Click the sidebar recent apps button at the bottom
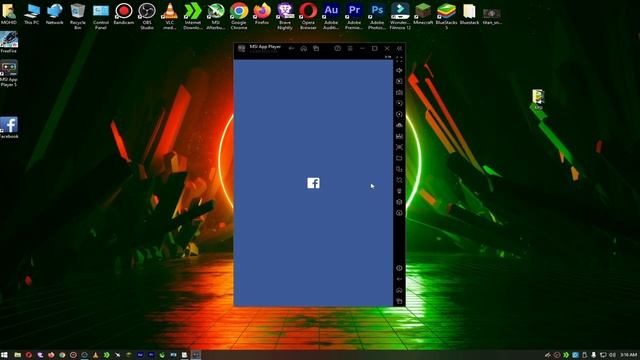This screenshot has height=360, width=640. click(x=399, y=301)
